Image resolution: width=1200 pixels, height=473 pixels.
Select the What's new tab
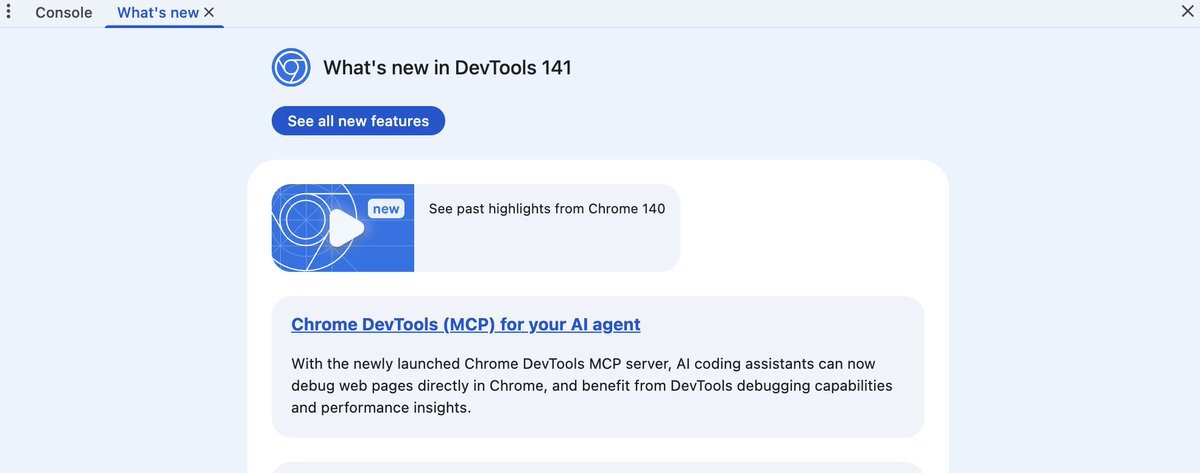point(157,13)
